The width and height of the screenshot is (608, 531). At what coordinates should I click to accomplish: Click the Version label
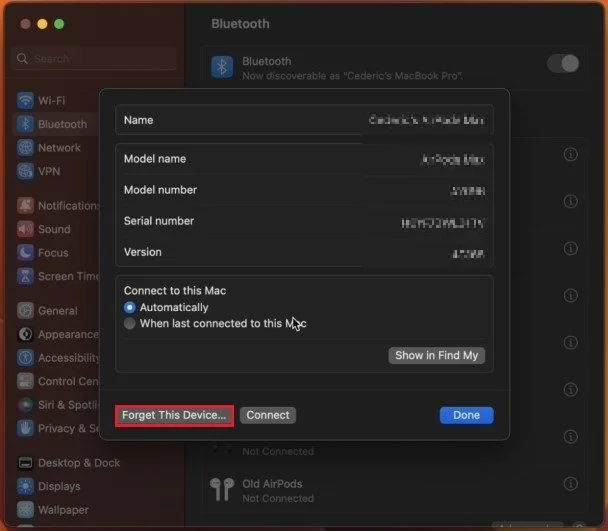pos(143,252)
